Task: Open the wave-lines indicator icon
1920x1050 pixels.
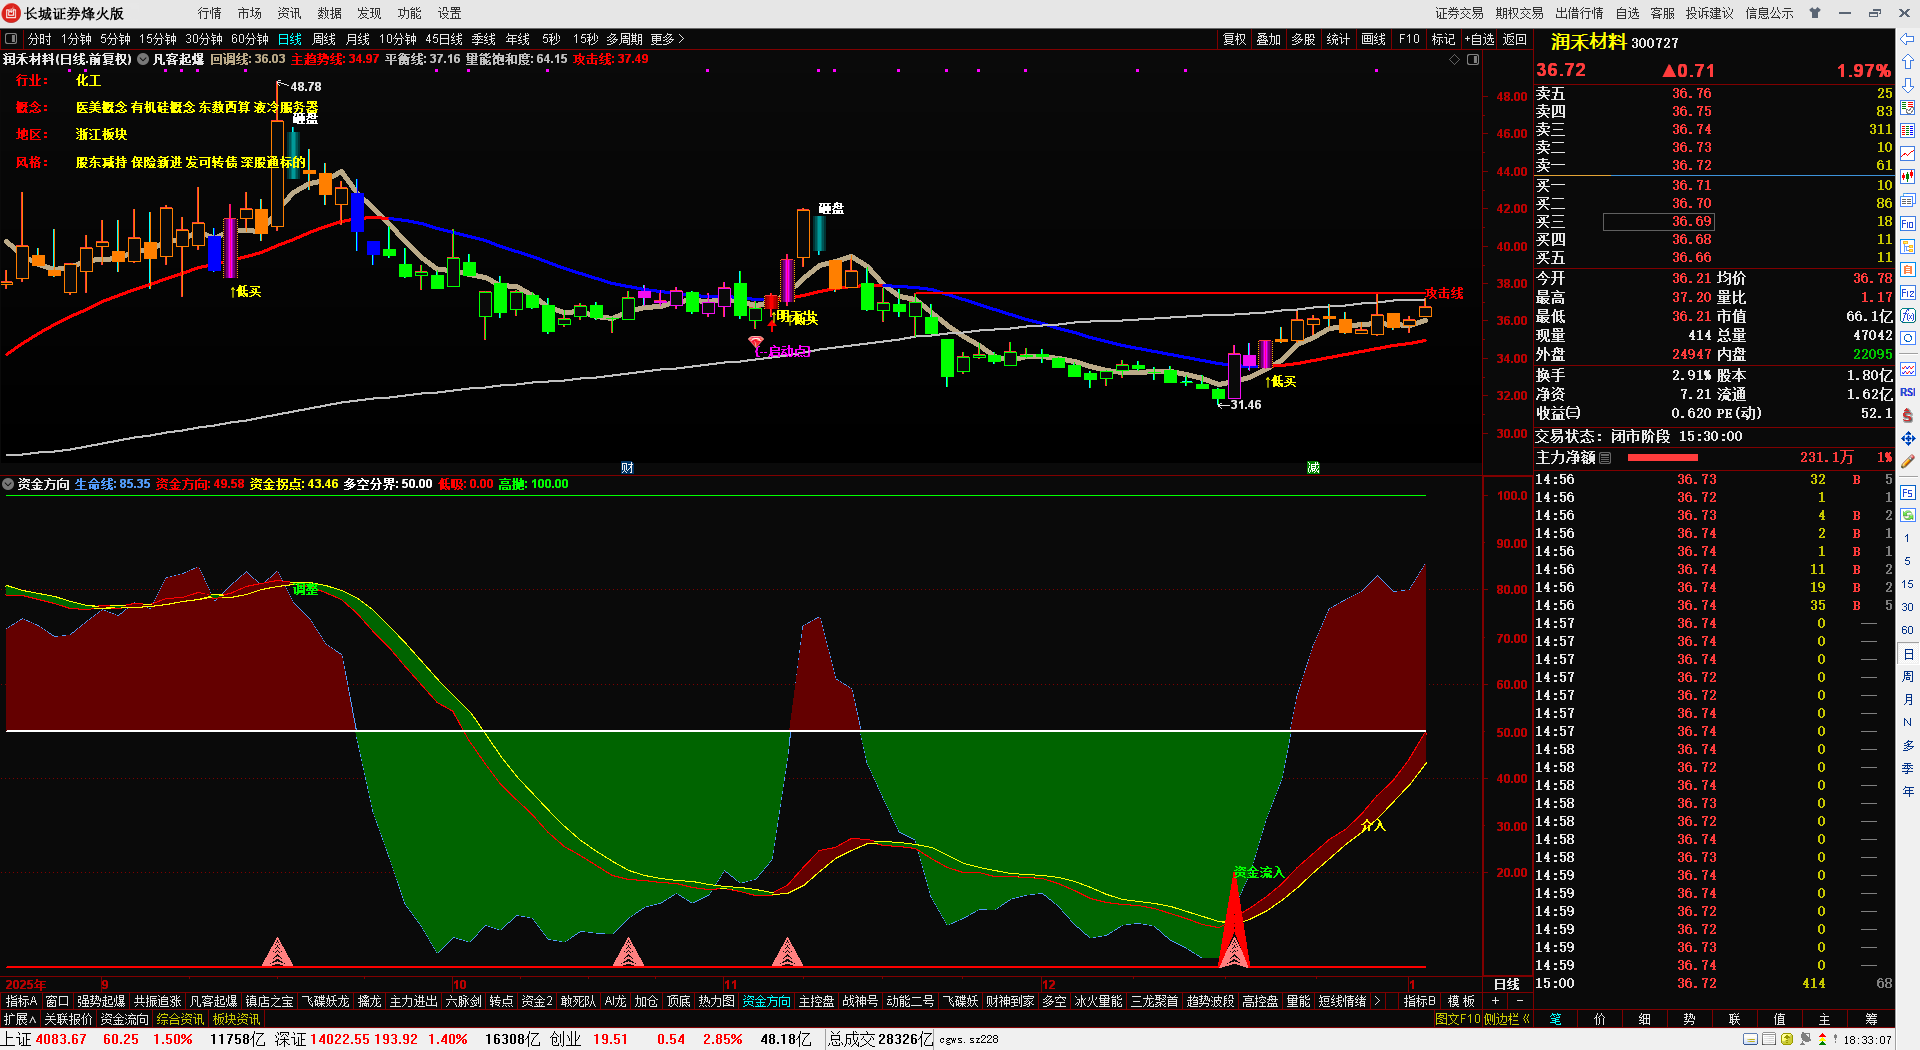Action: pos(1908,369)
